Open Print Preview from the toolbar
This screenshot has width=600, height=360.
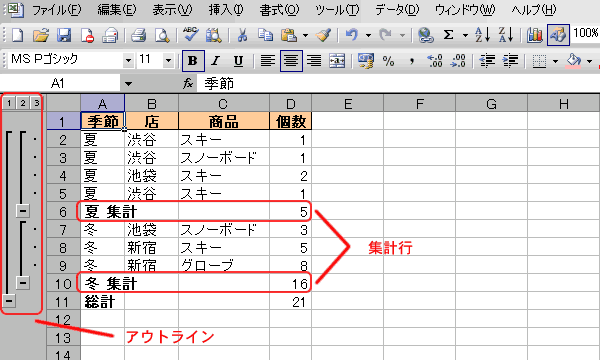click(x=162, y=36)
